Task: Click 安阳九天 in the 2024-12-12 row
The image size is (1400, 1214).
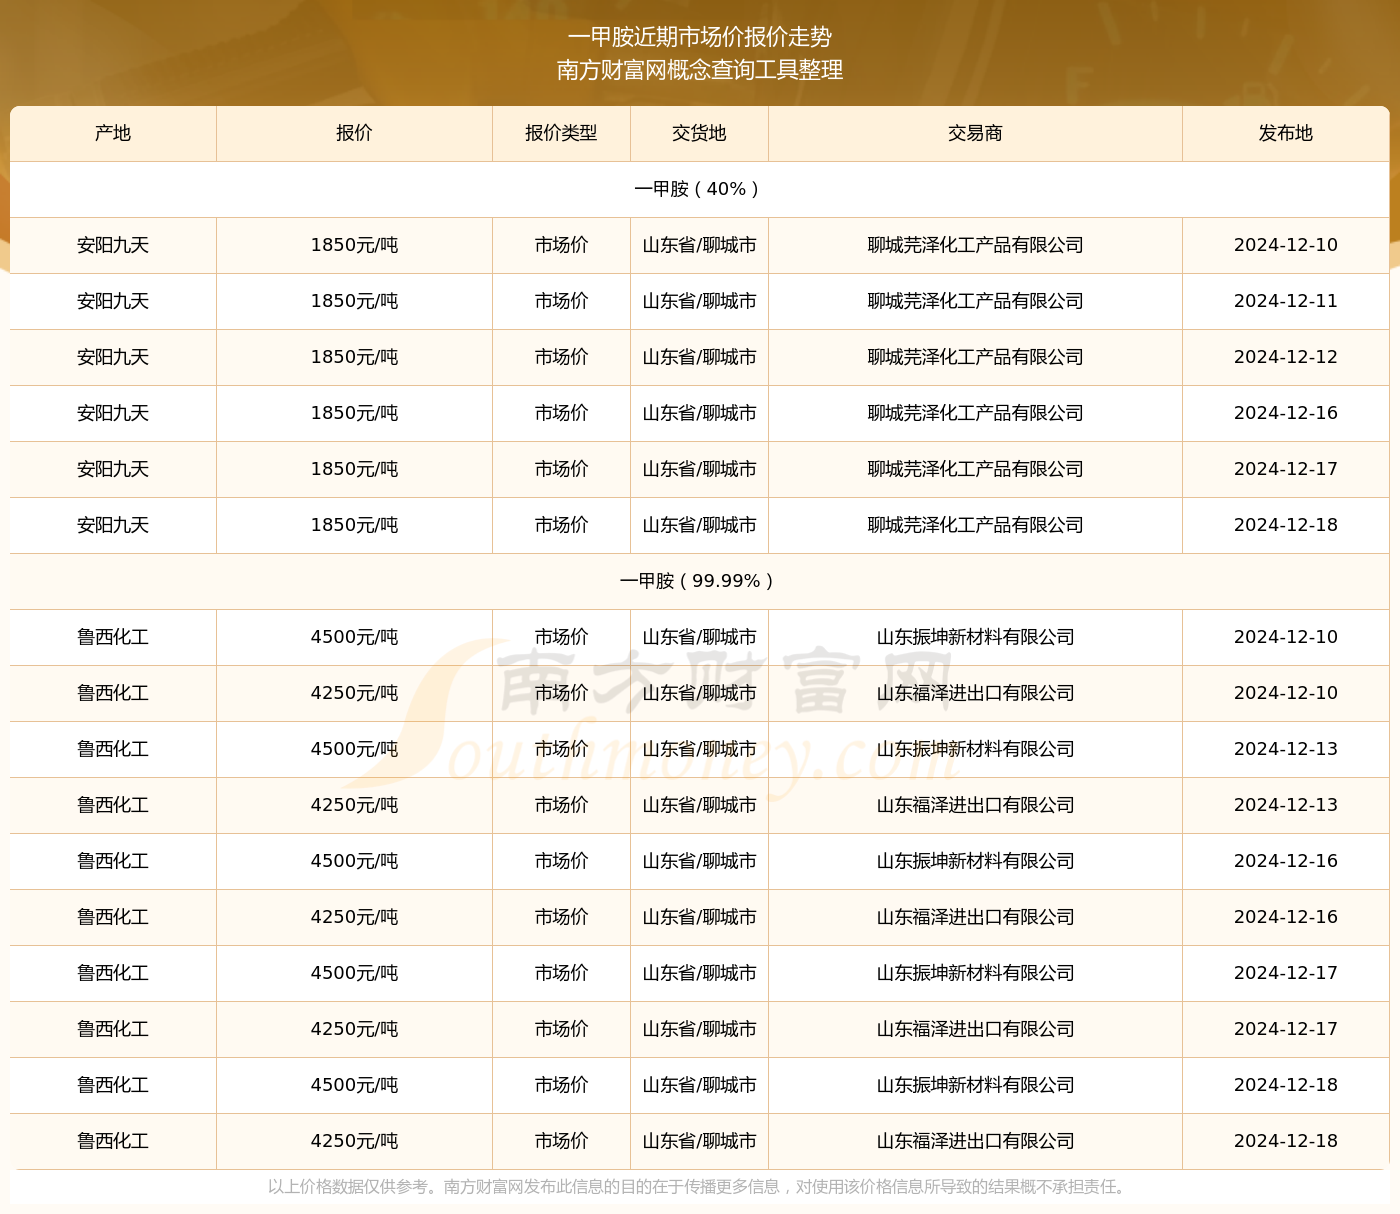Action: click(x=113, y=357)
